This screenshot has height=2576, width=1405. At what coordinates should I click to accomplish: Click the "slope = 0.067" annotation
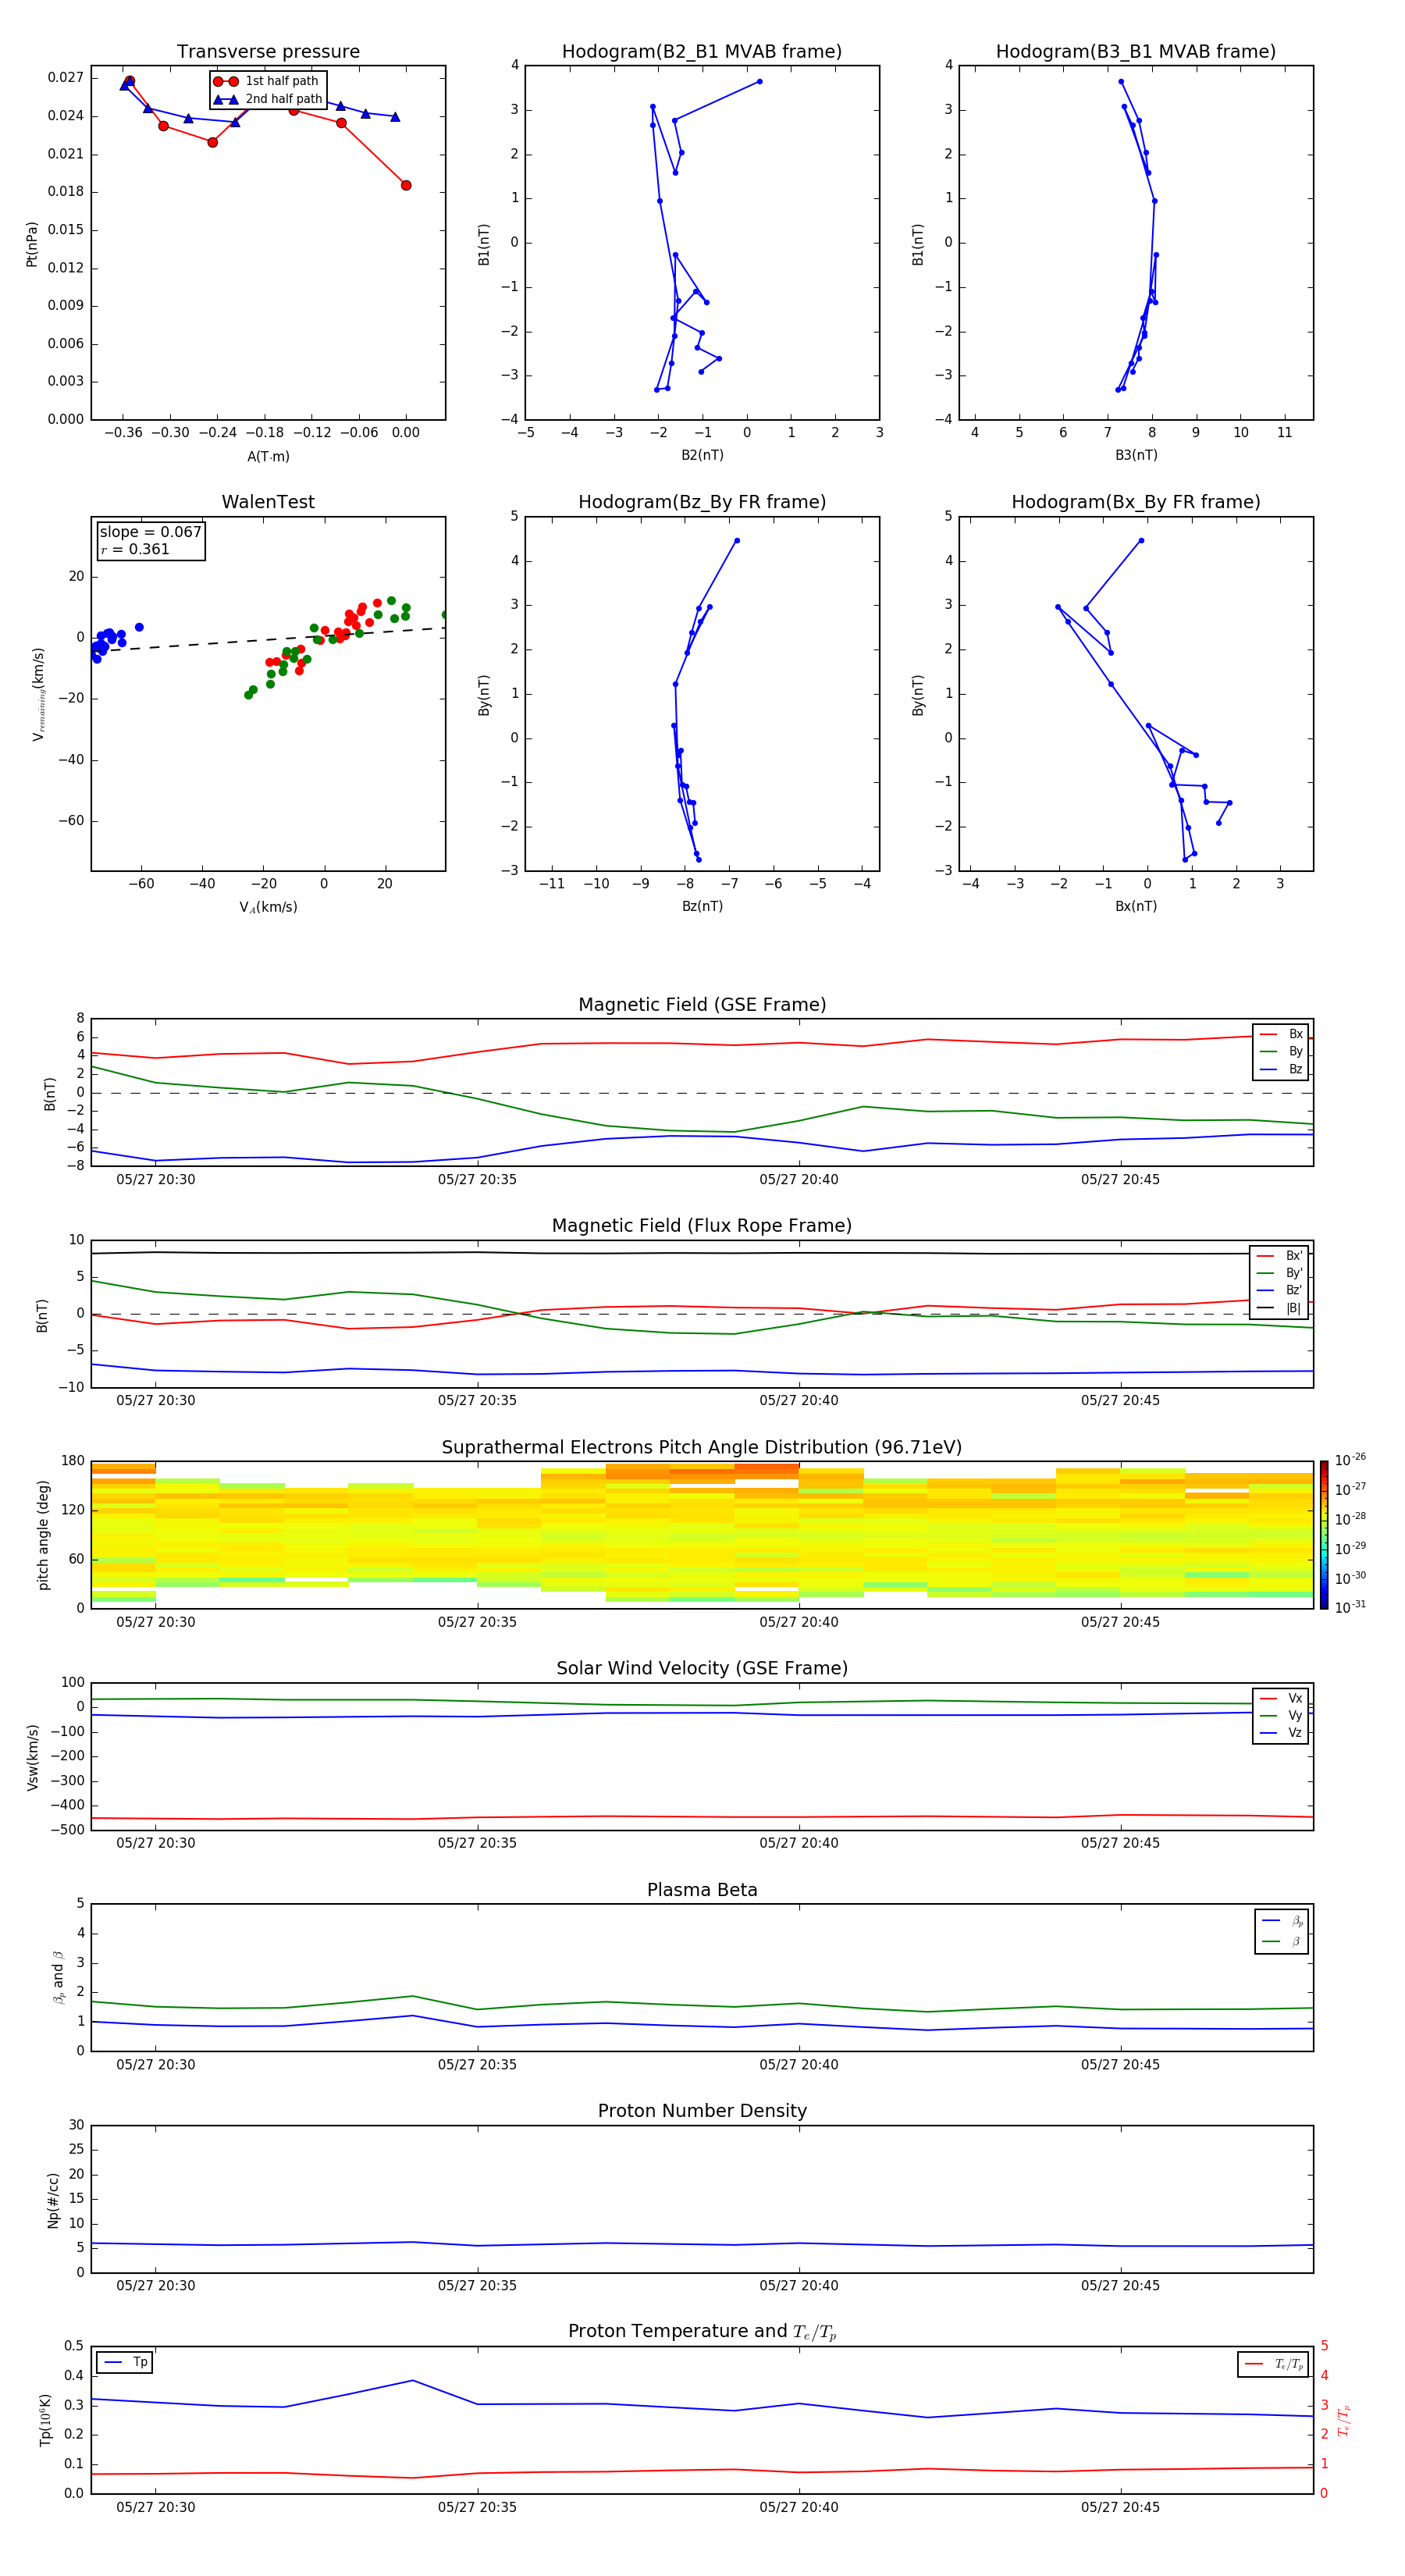coord(150,532)
